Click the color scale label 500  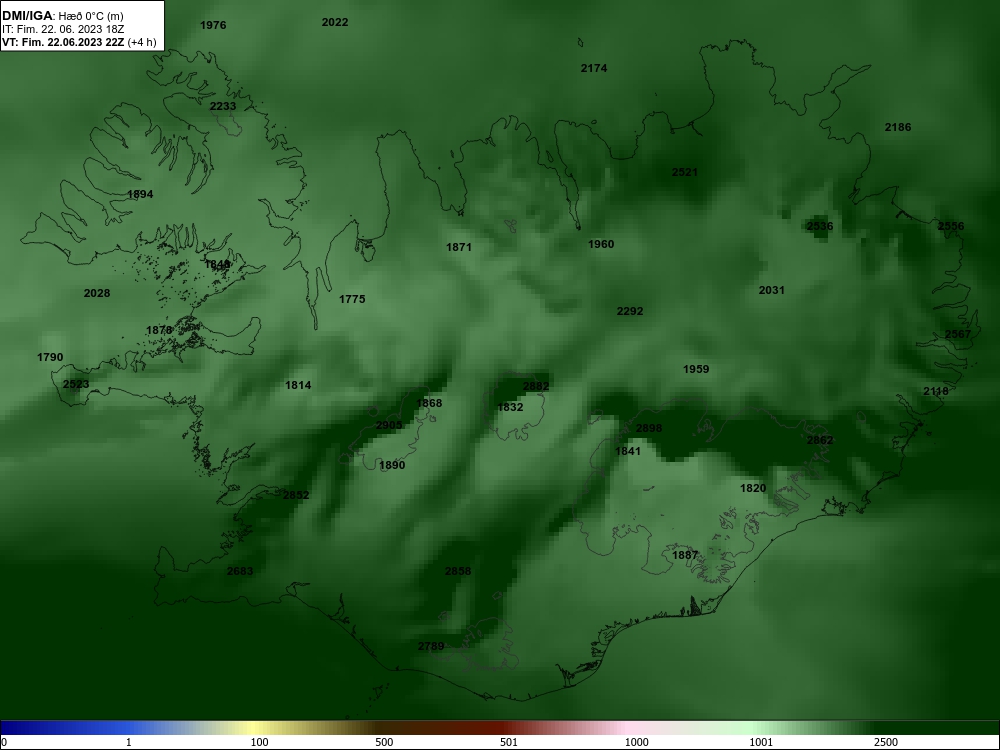click(x=385, y=742)
